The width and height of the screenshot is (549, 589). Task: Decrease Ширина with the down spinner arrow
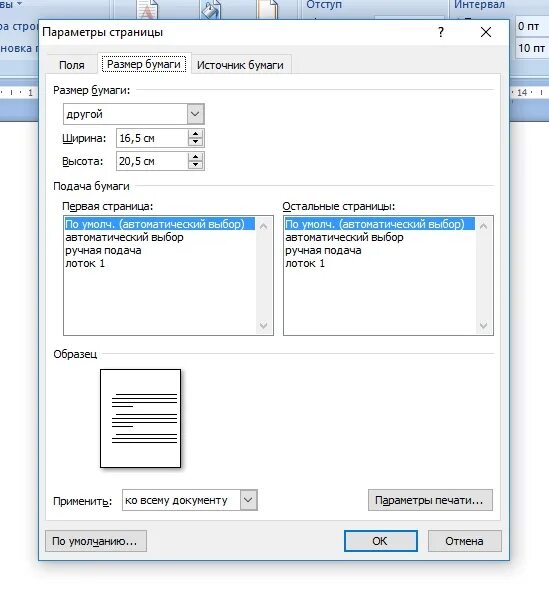tap(195, 142)
